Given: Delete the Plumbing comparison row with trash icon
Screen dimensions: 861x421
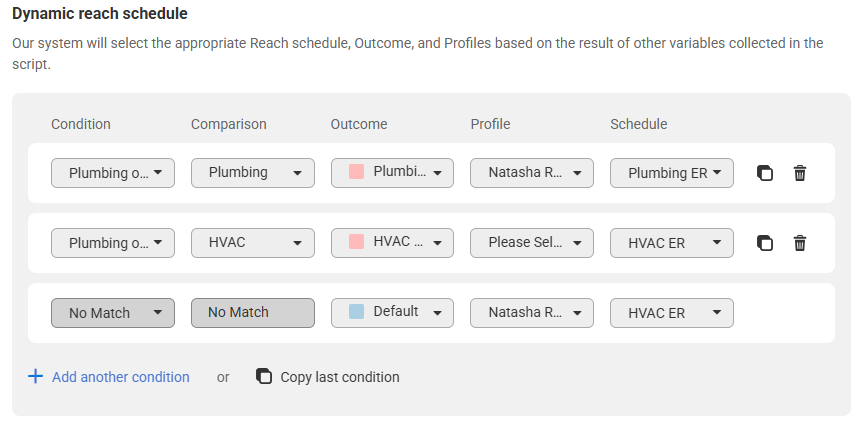Looking at the screenshot, I should (800, 173).
